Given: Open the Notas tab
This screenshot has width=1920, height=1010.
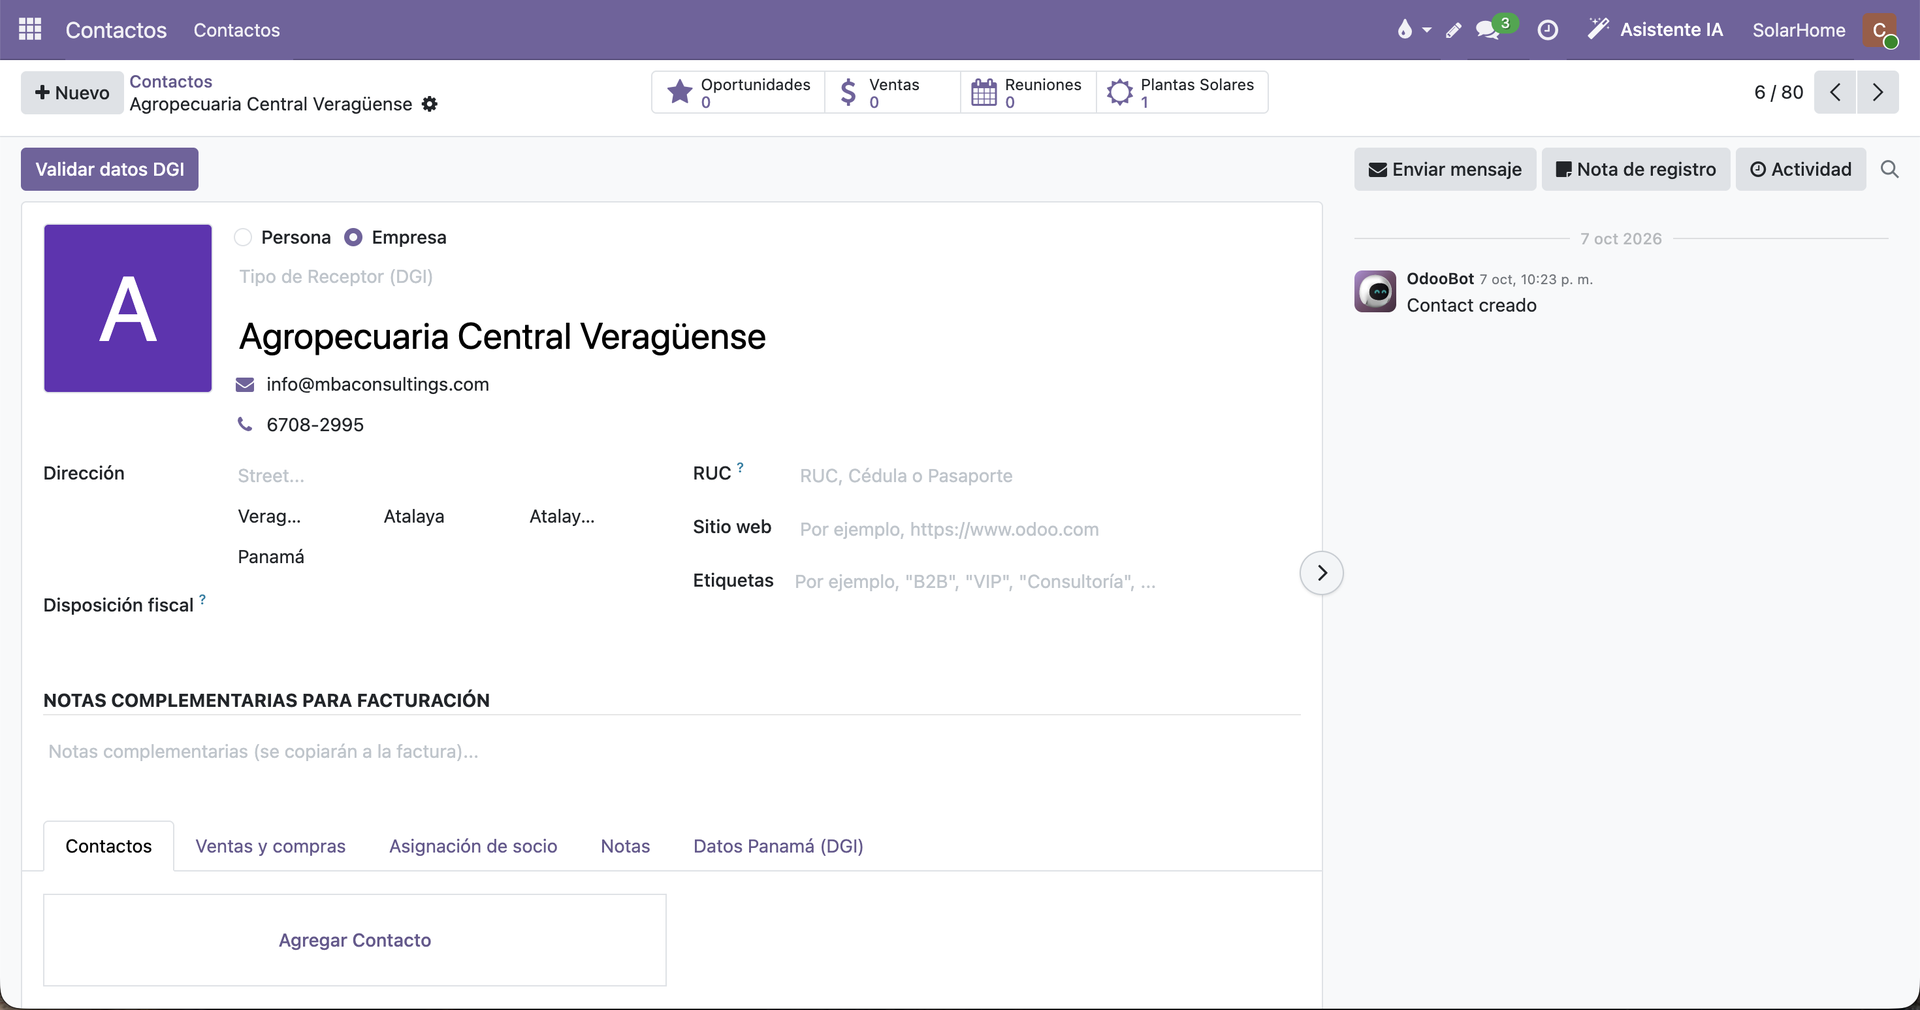Looking at the screenshot, I should pos(625,846).
